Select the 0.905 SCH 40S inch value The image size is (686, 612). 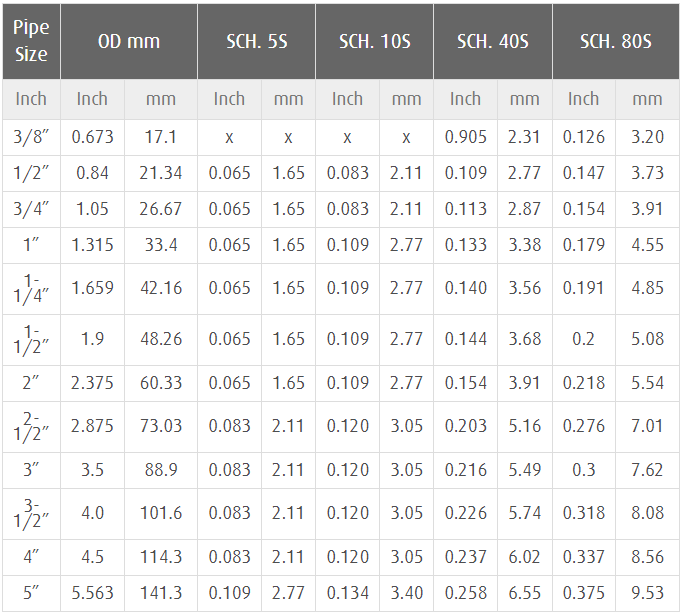[x=466, y=137]
